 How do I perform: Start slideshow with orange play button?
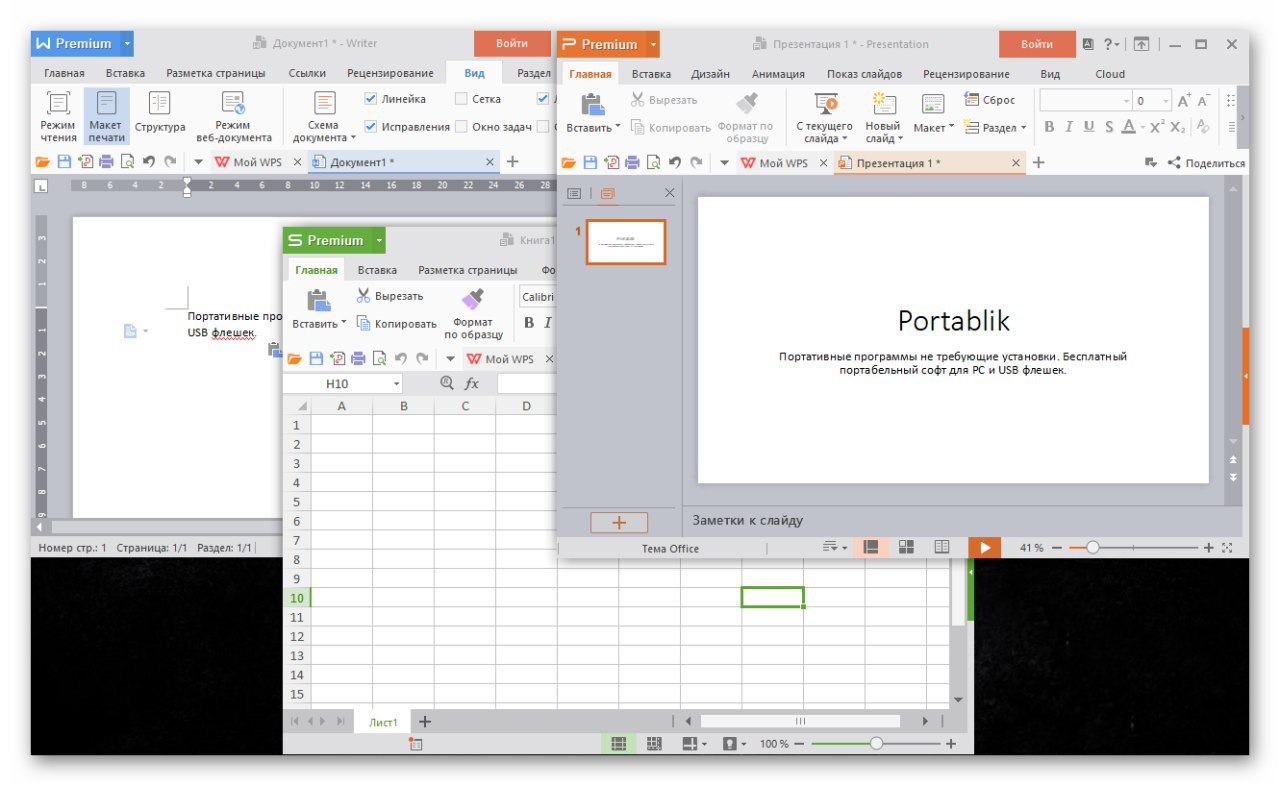point(985,548)
